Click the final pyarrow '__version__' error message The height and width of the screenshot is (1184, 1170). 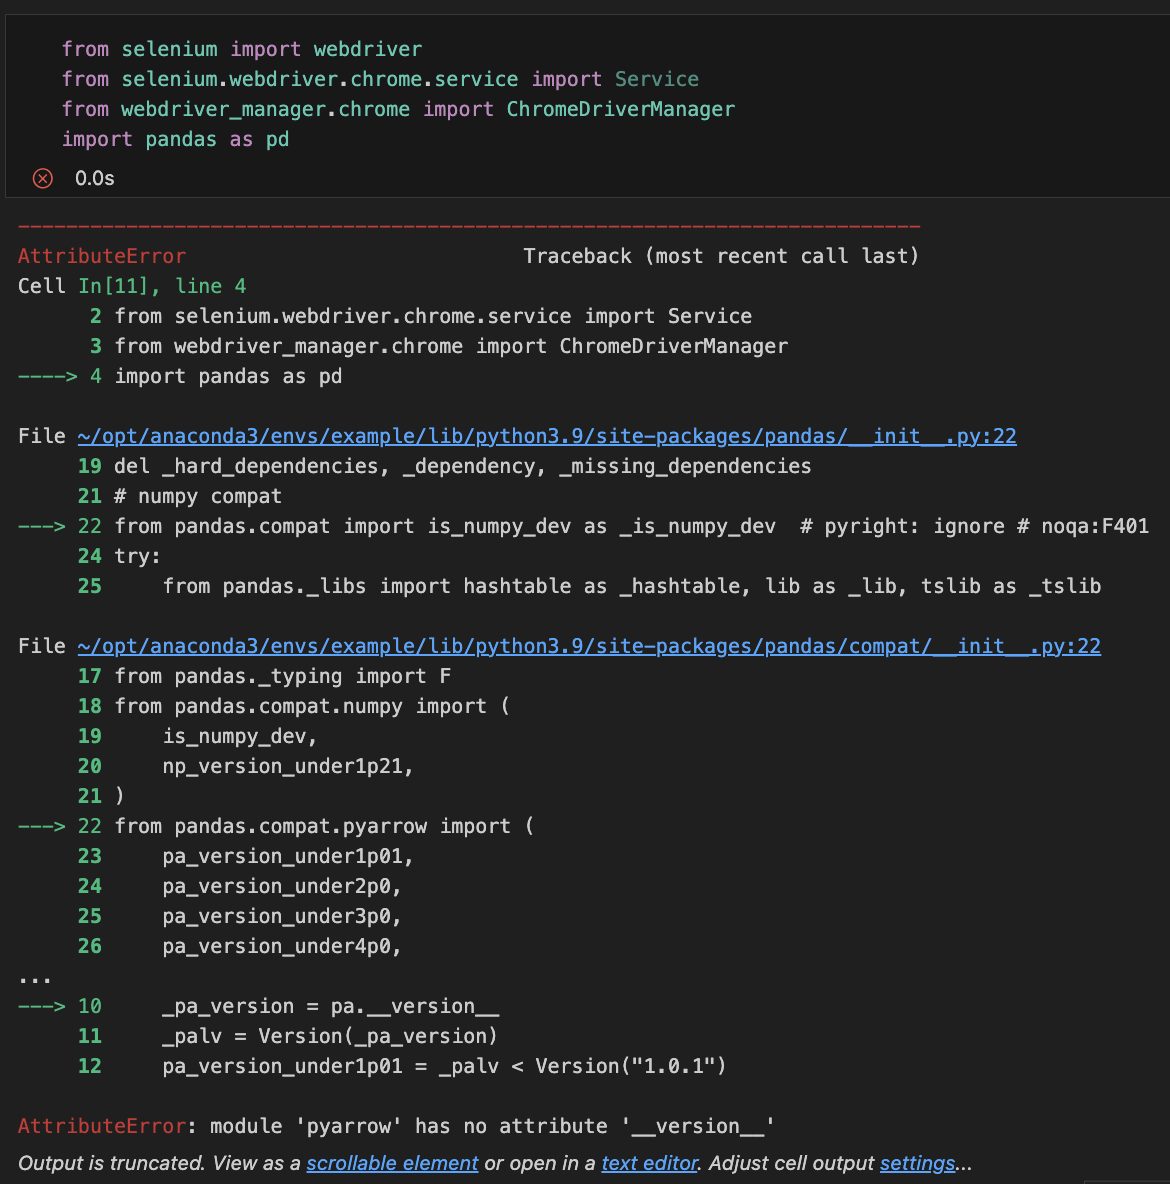492,1126
